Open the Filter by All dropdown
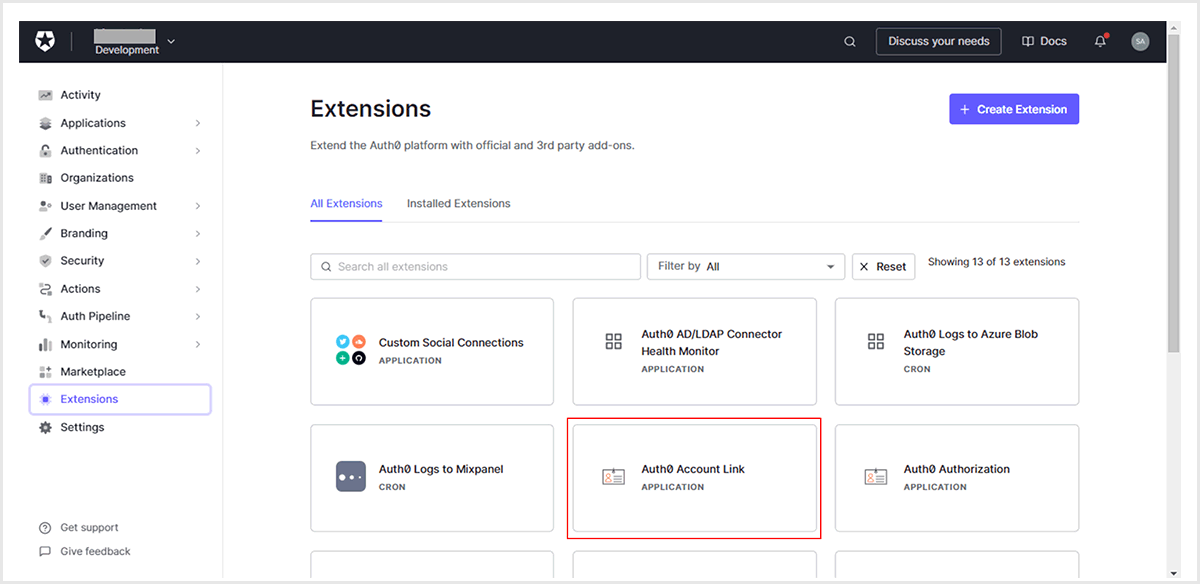1200x584 pixels. (x=746, y=267)
